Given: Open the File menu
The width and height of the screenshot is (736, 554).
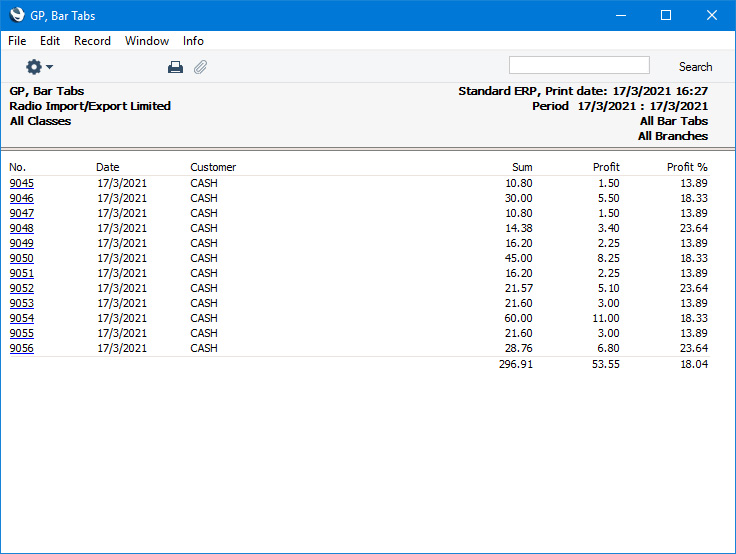Looking at the screenshot, I should point(17,41).
